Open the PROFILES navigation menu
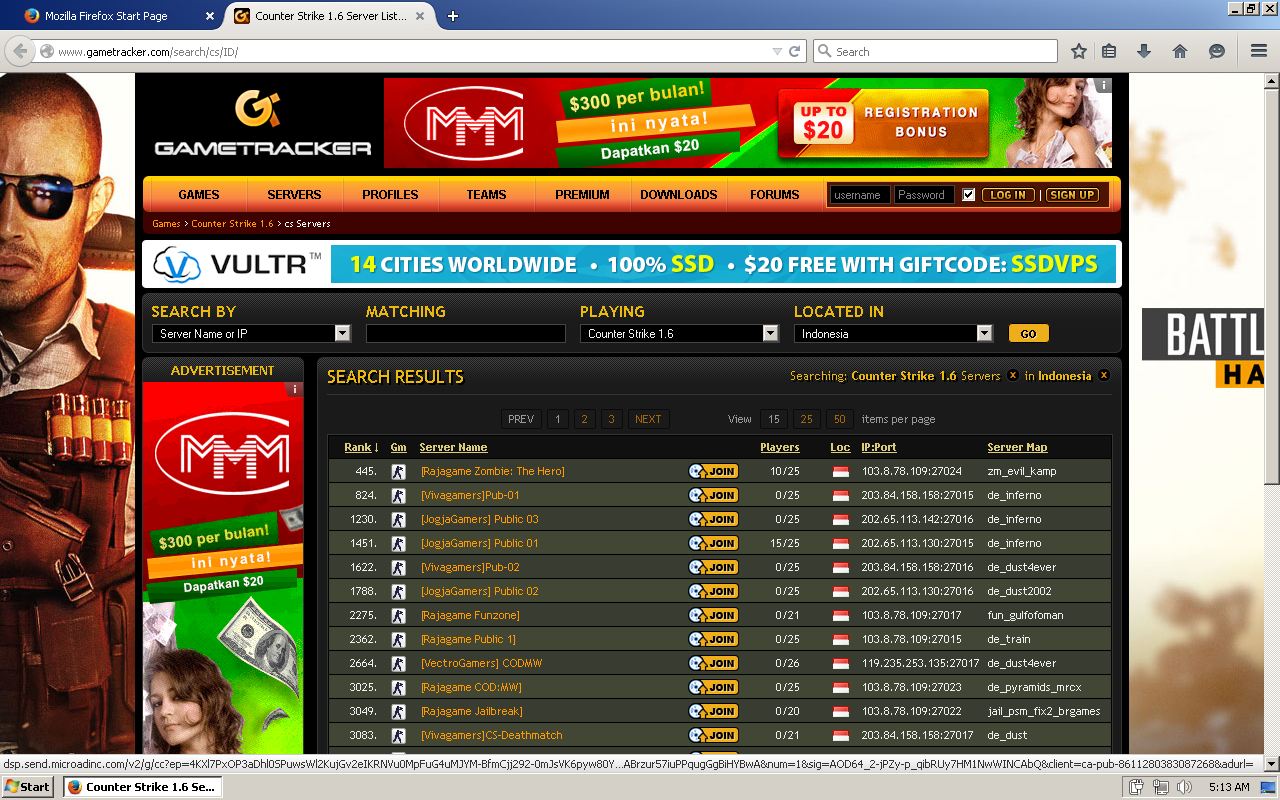1280x800 pixels. point(390,195)
